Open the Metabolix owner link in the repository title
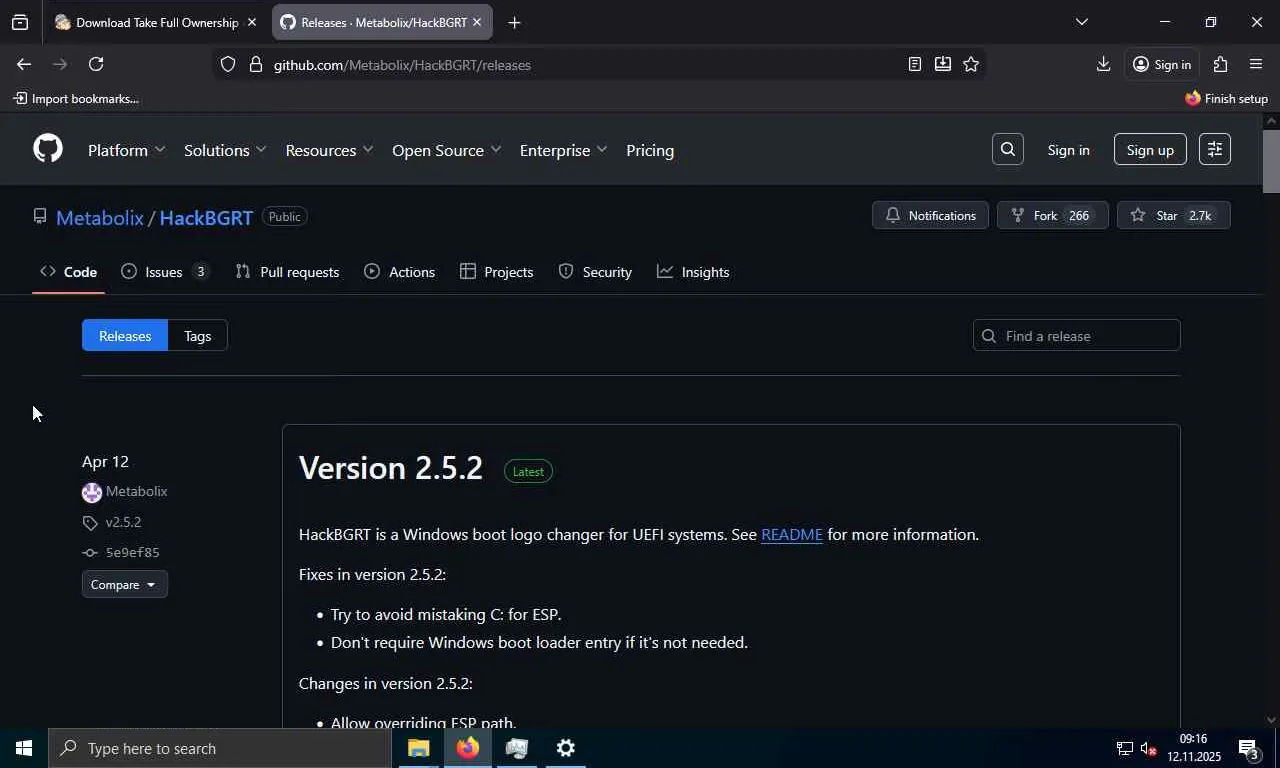The image size is (1280, 768). pos(100,217)
